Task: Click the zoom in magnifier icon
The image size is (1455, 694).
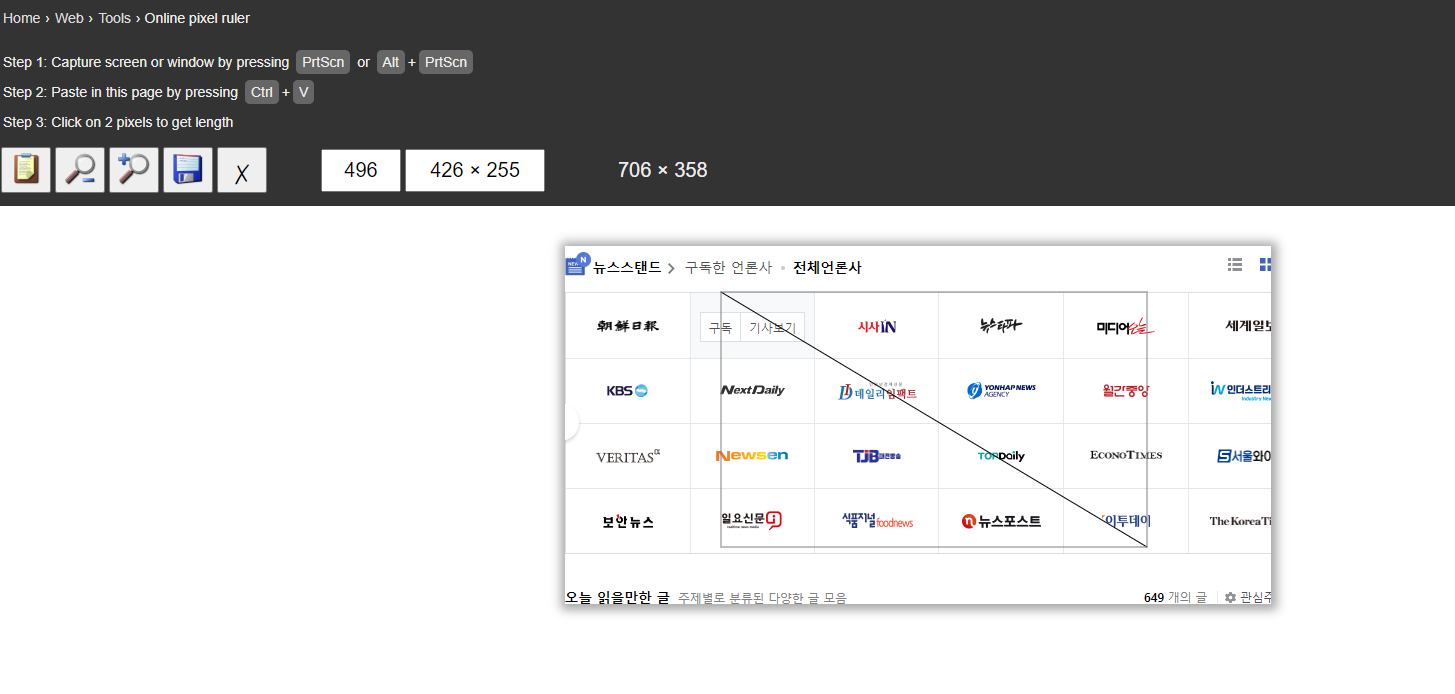Action: (x=134, y=170)
